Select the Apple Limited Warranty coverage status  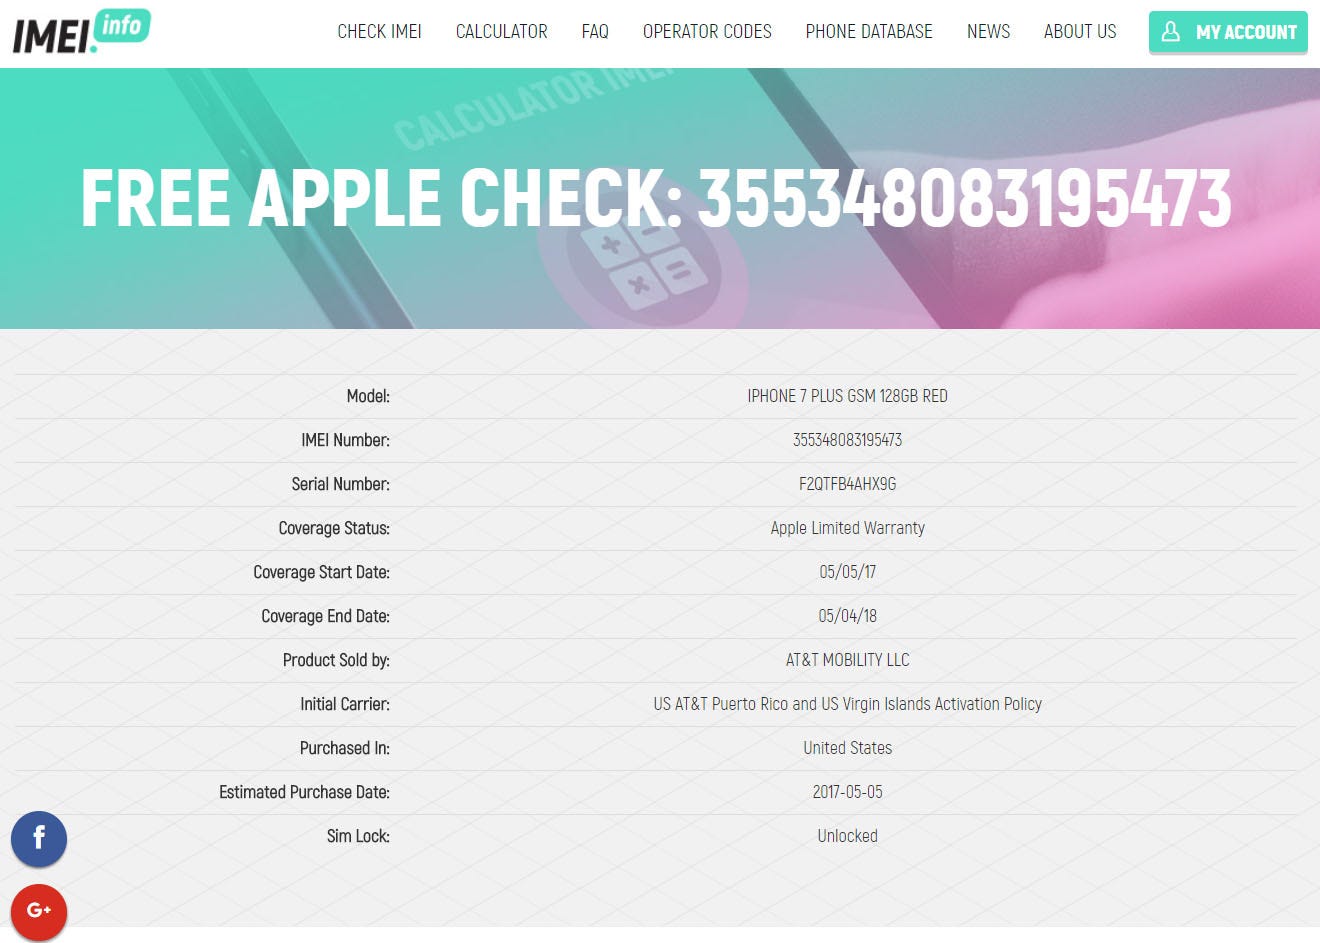pyautogui.click(x=847, y=528)
